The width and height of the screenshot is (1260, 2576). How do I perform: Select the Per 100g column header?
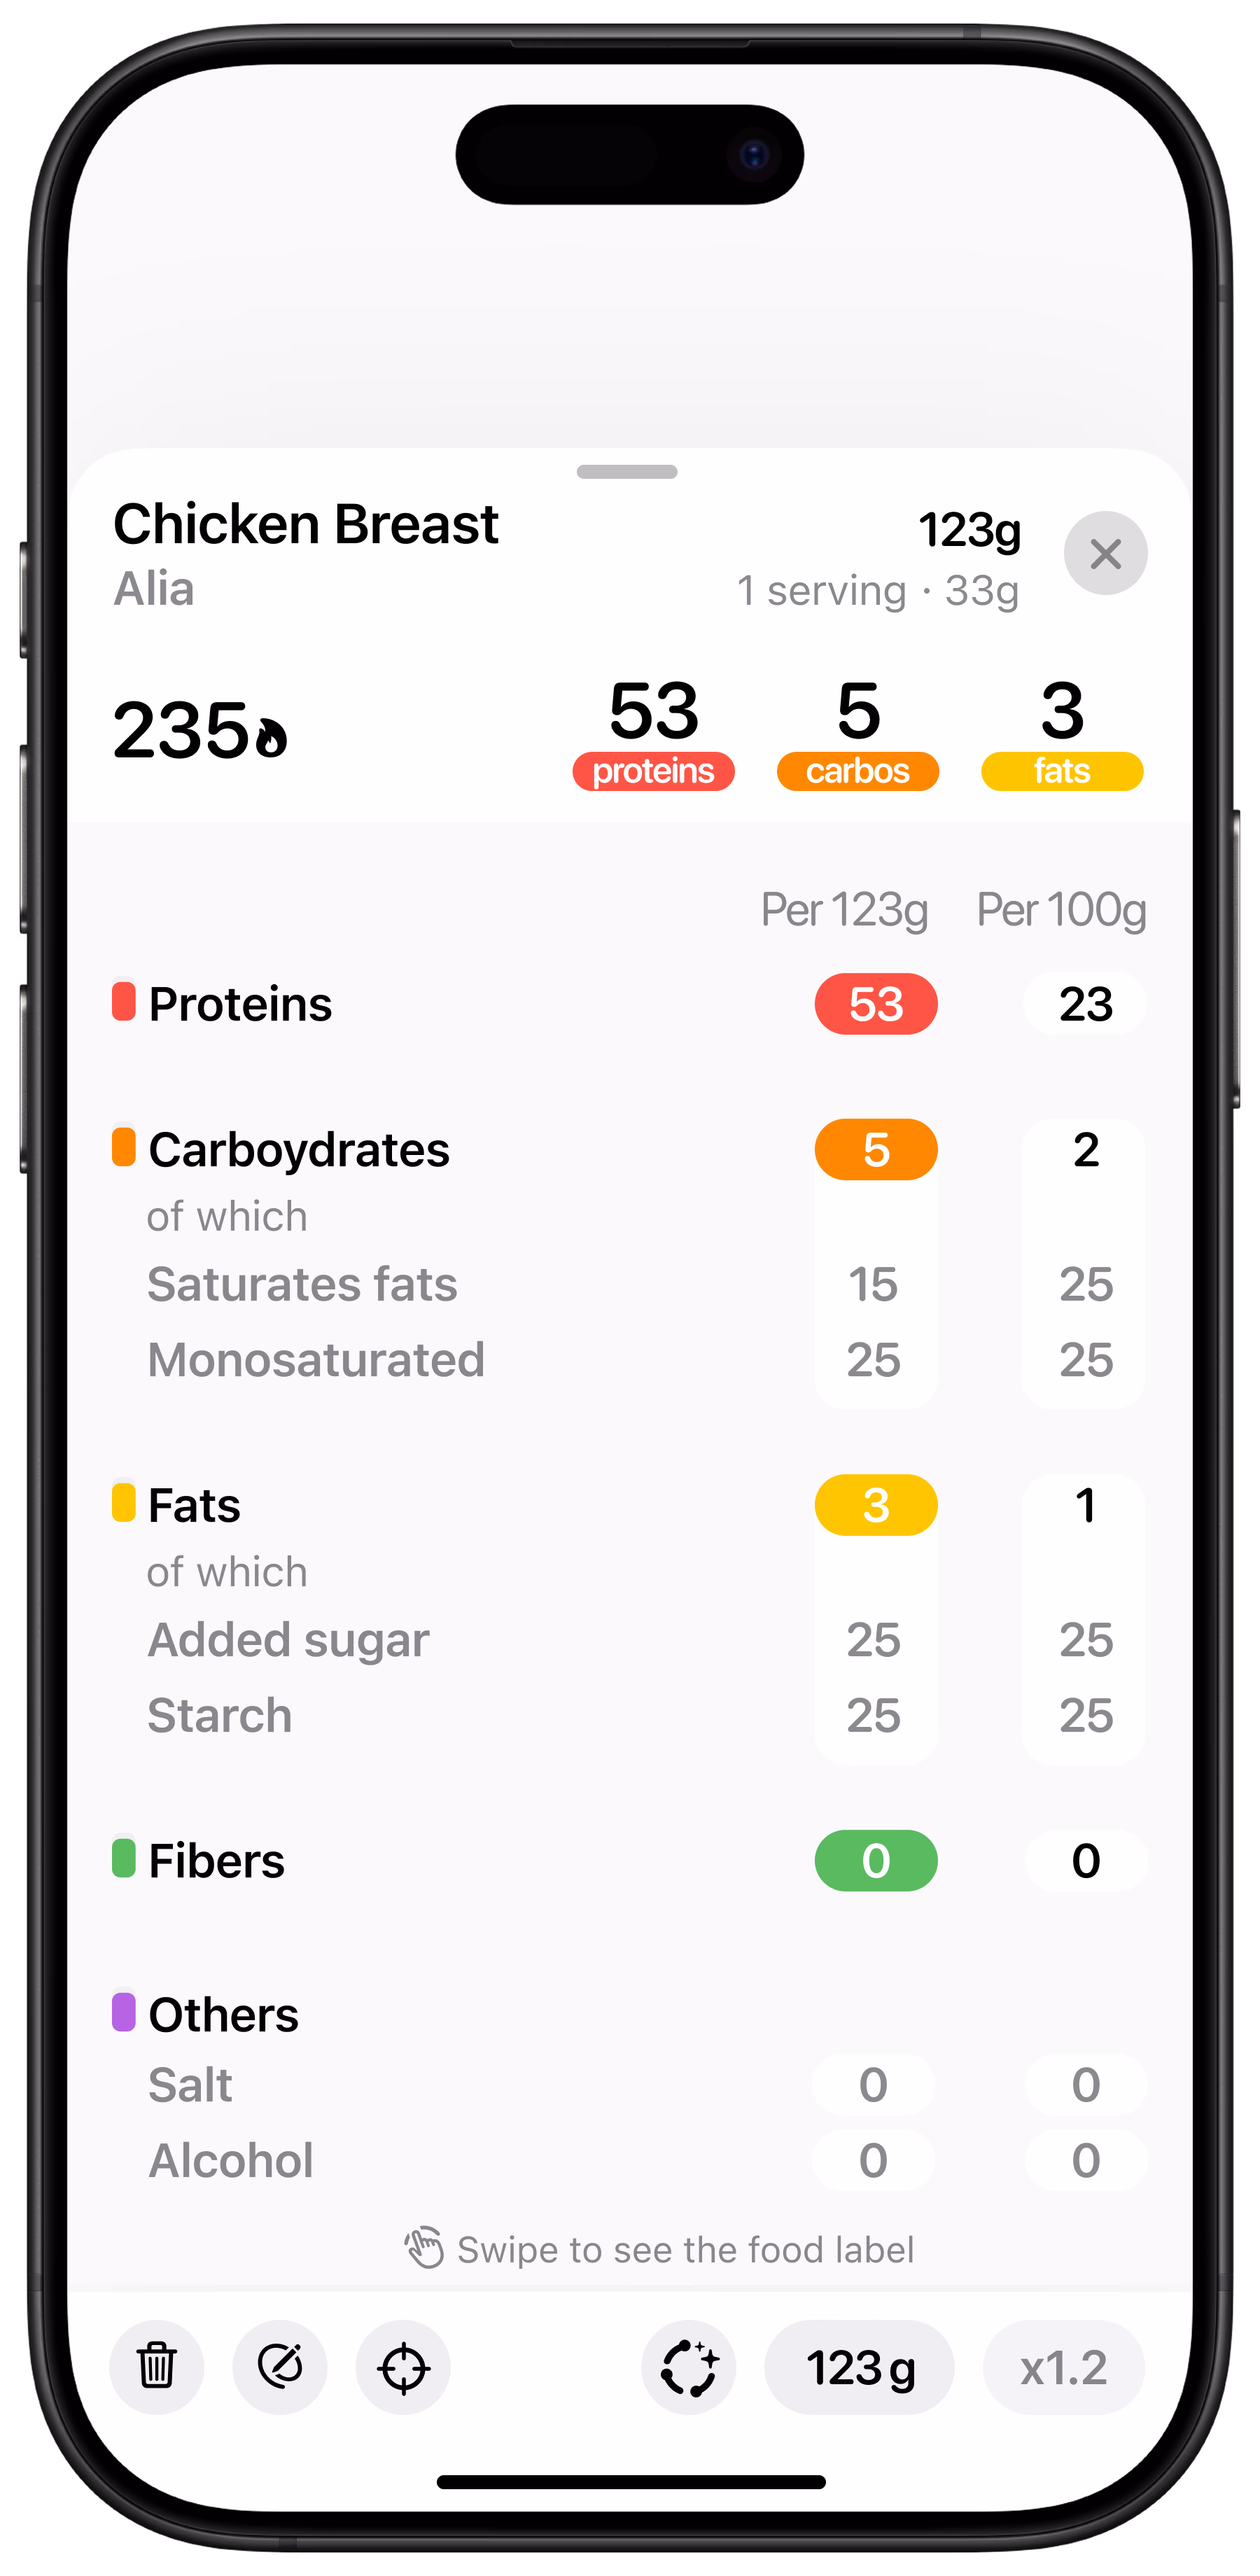point(1061,910)
